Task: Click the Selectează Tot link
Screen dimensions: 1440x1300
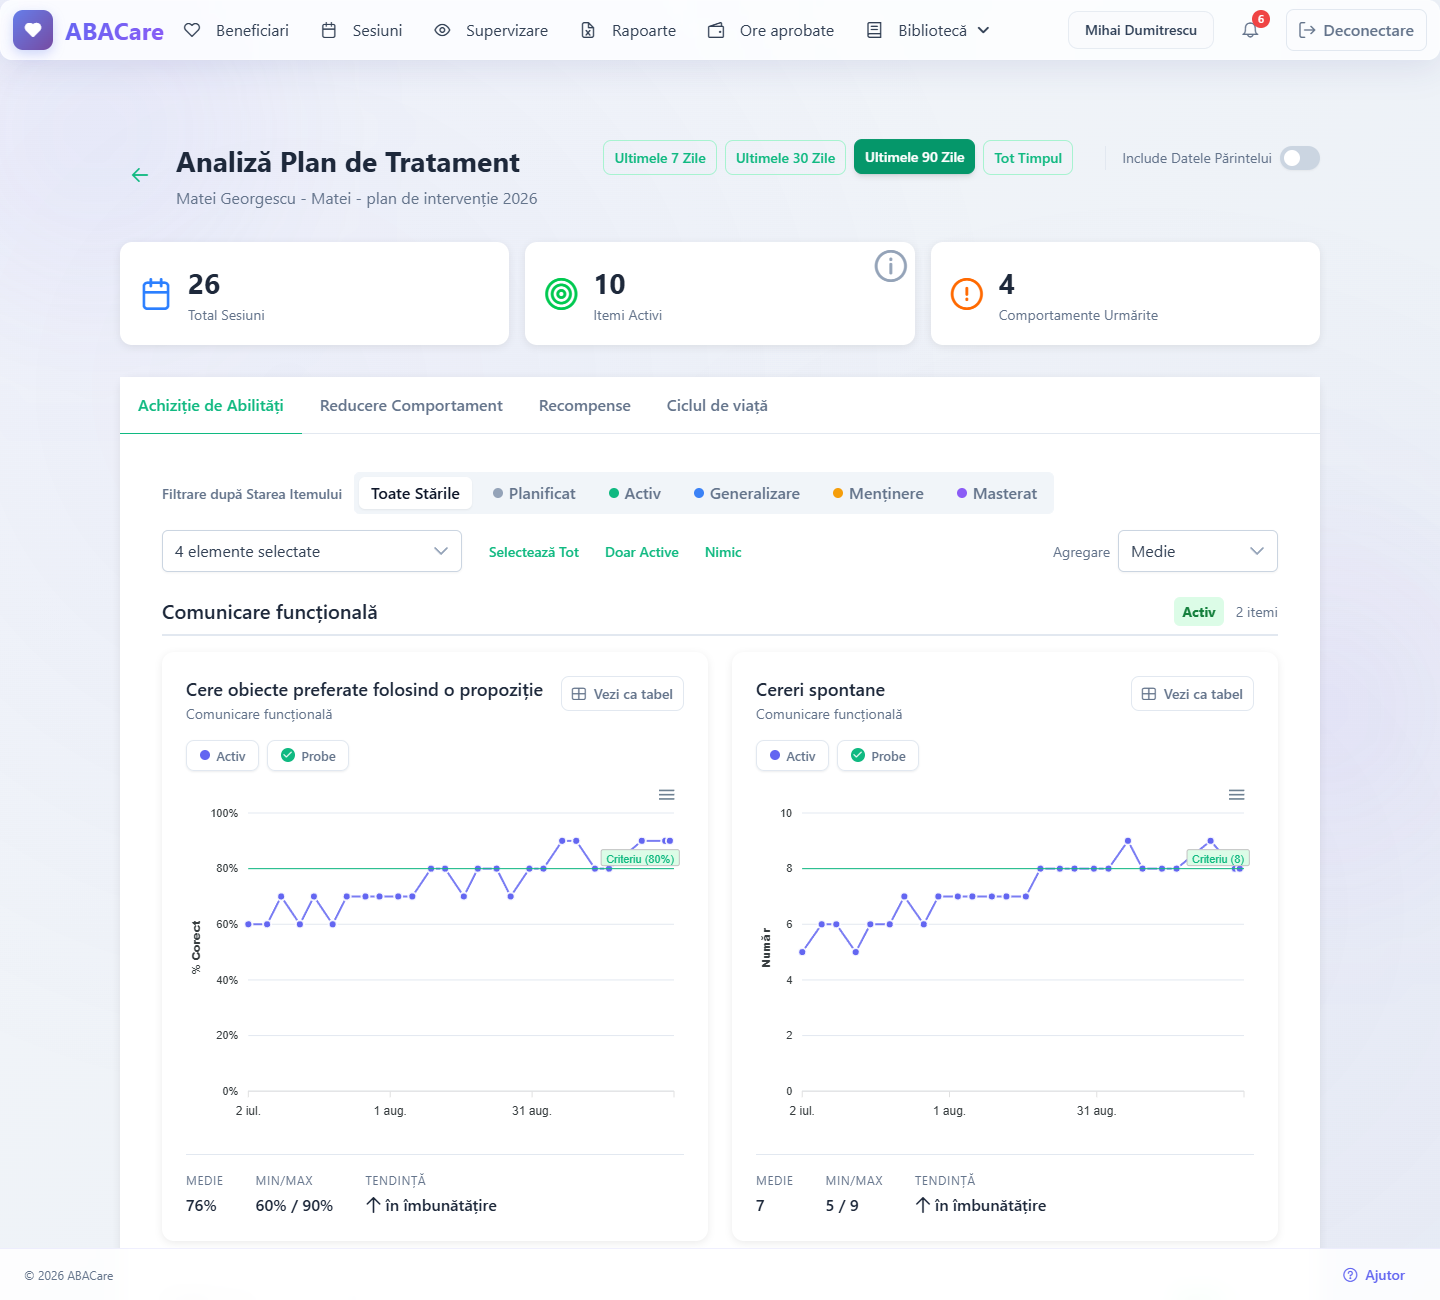Action: (534, 552)
